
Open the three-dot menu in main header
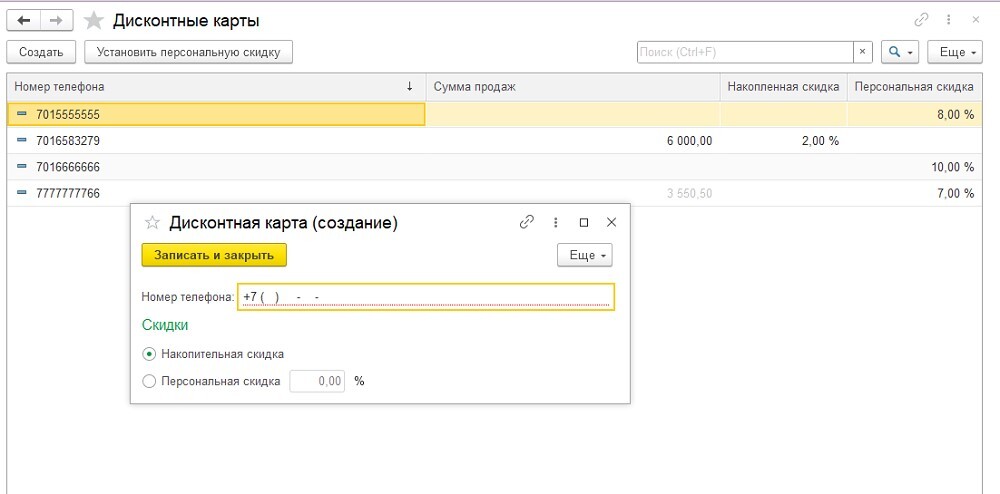[x=948, y=20]
